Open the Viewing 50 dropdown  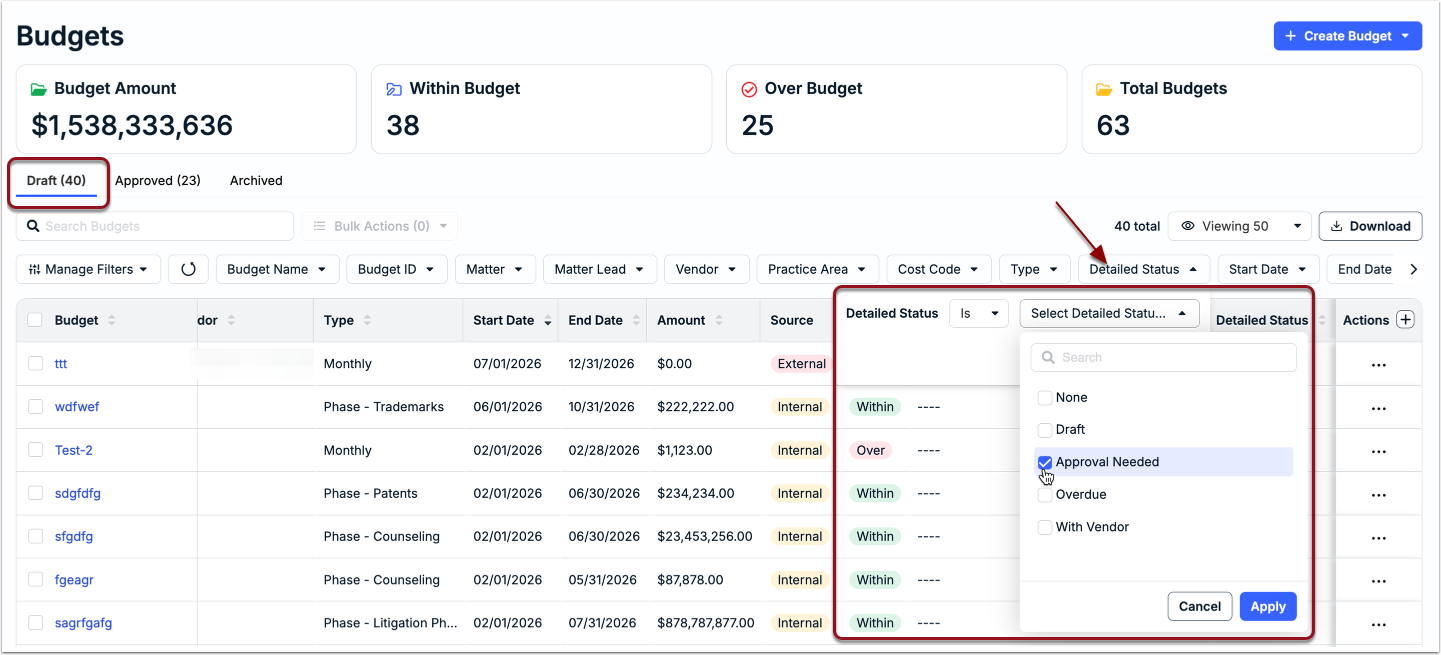pyautogui.click(x=1240, y=226)
